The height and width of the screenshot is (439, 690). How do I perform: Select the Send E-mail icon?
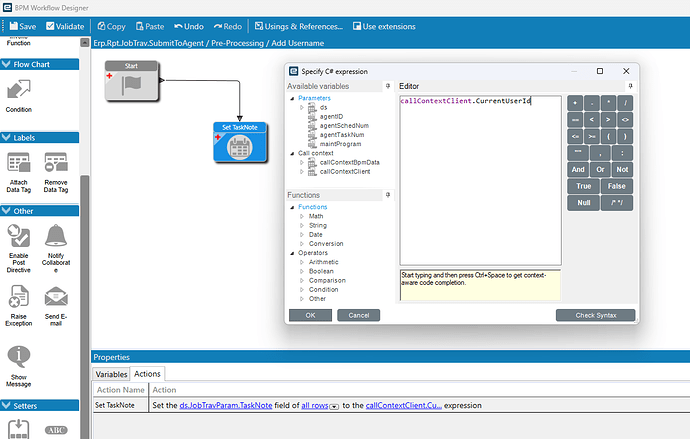coord(56,296)
